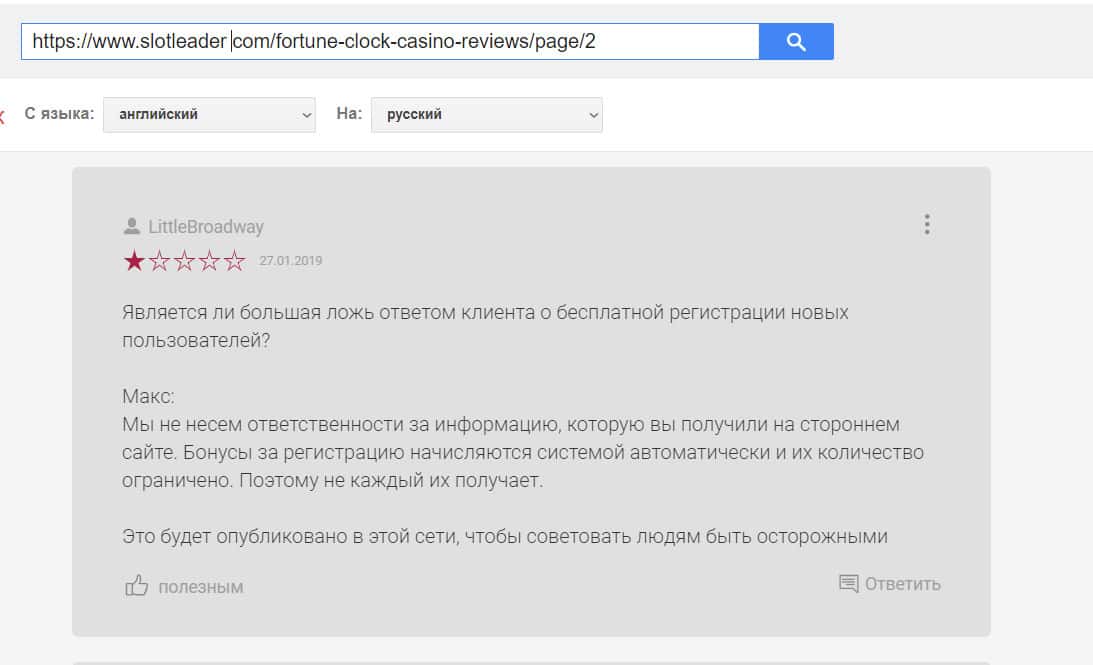The image size is (1093, 665).
Task: Click the LittleBroadway user avatar icon
Action: (x=131, y=226)
